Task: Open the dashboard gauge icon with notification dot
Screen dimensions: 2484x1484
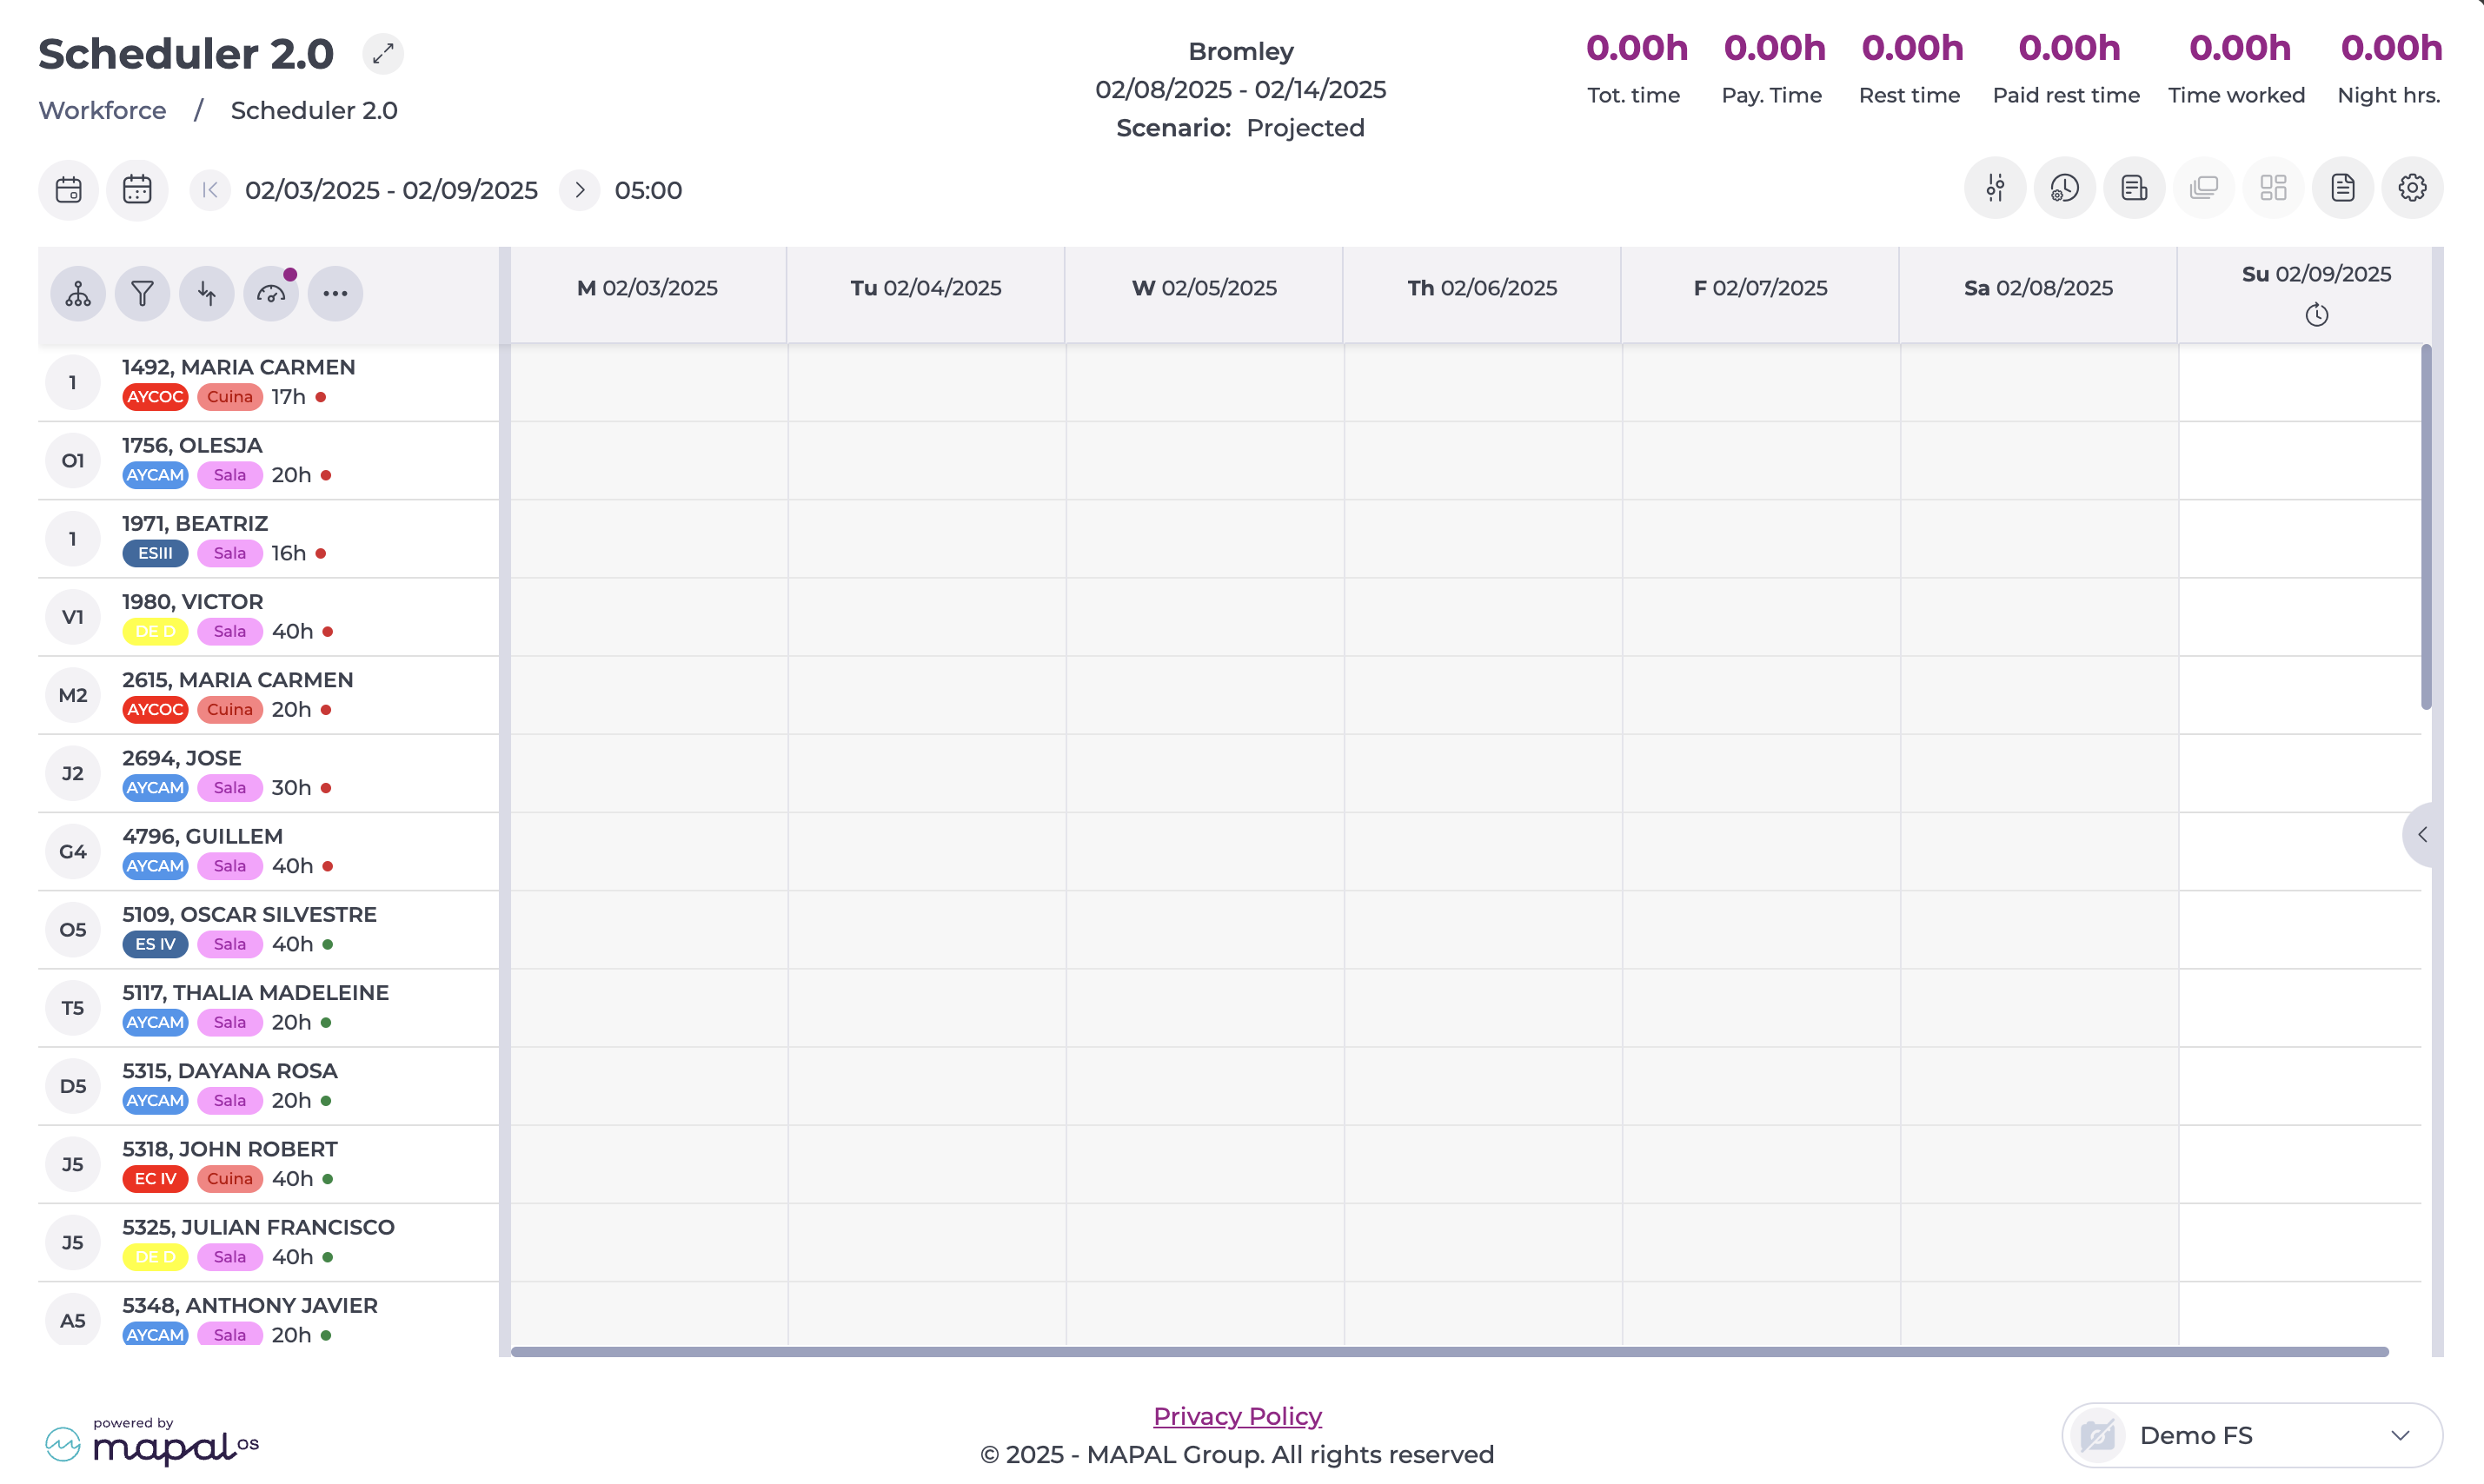Action: pyautogui.click(x=270, y=293)
